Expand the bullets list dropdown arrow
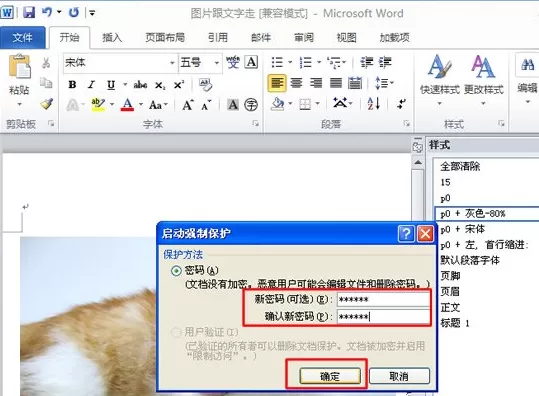Viewport: 539px width, 396px height. pos(290,62)
